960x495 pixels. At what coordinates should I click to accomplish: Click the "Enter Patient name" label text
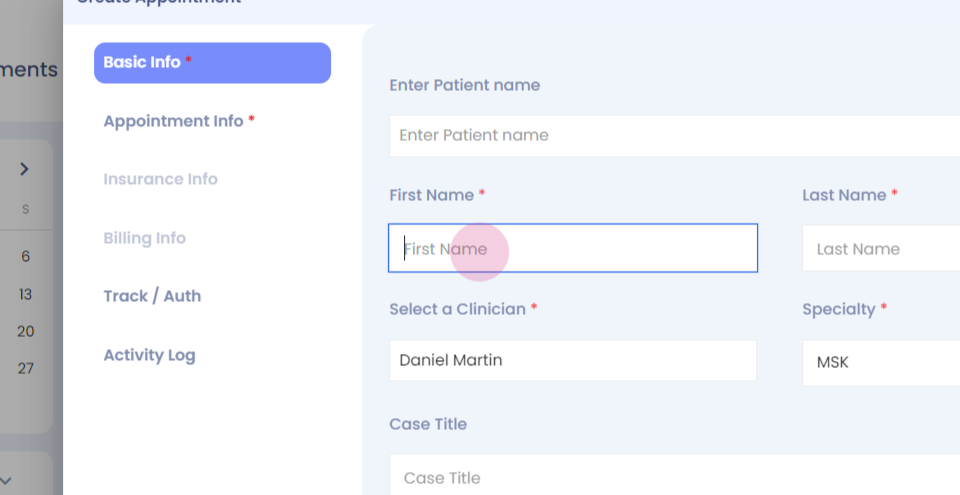[464, 86]
